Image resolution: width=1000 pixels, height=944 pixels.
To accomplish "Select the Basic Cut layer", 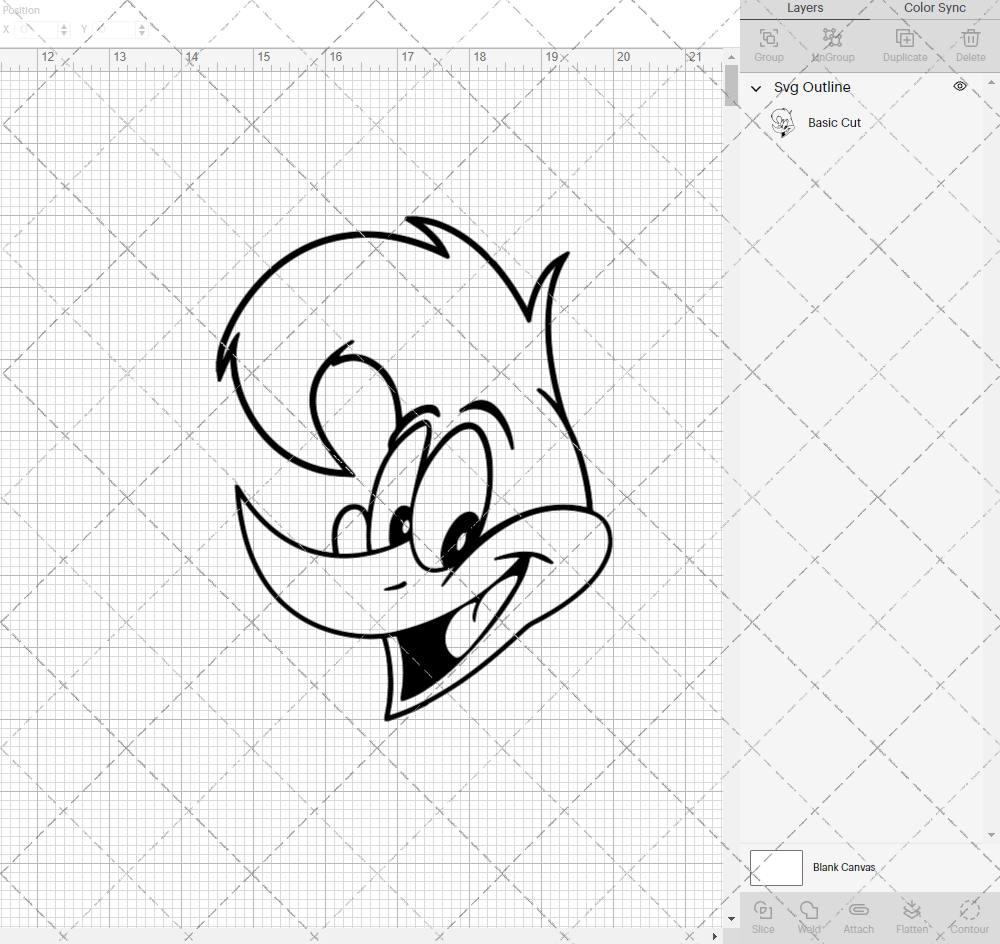I will click(x=835, y=122).
